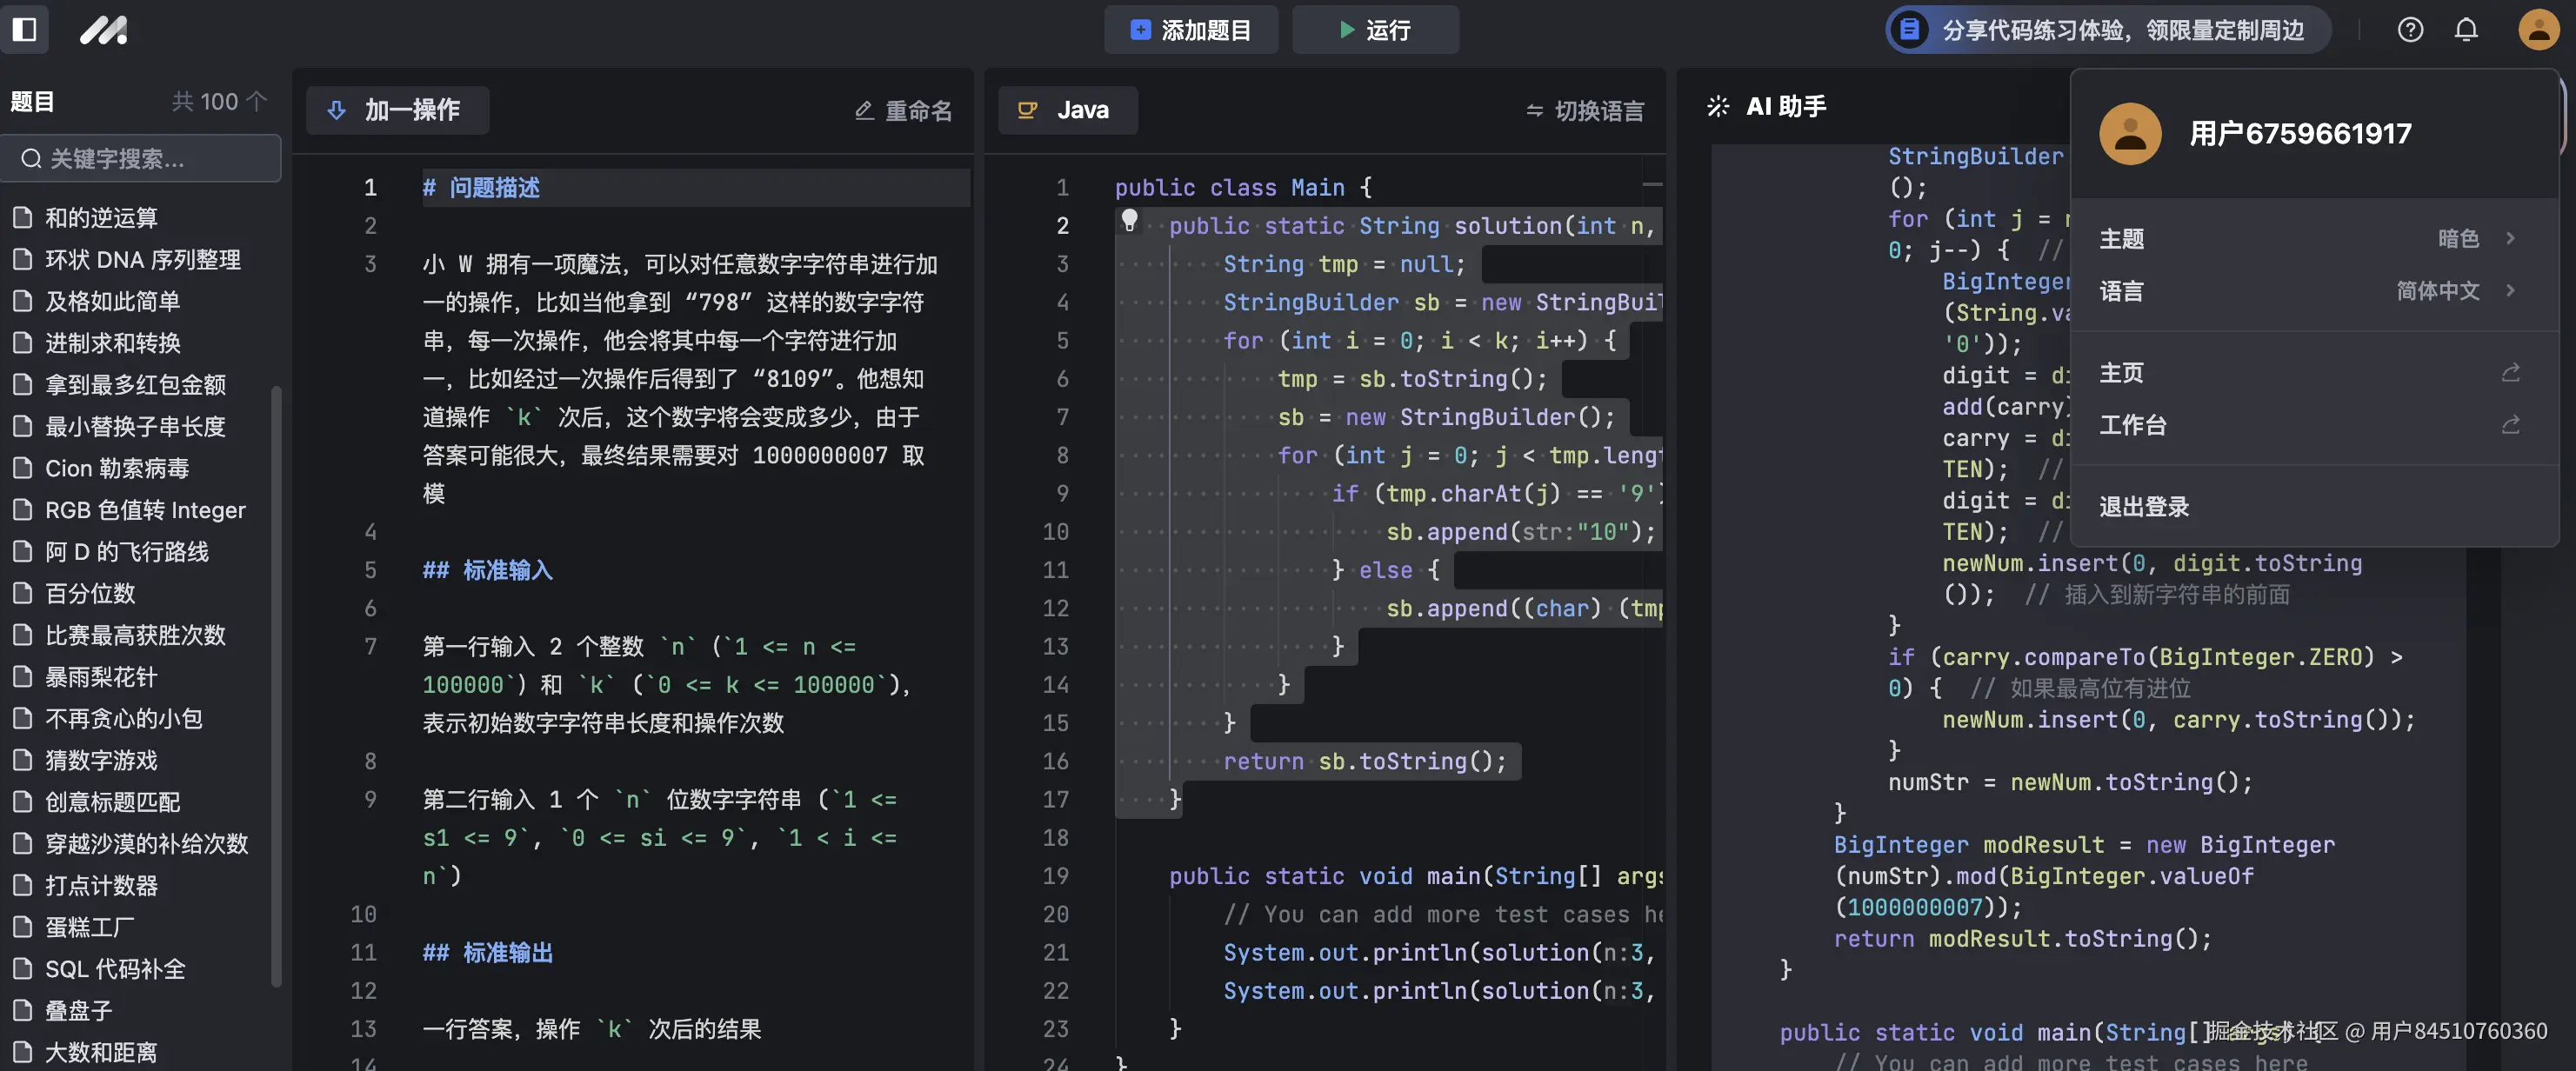Select the 加一操作 problem tab
This screenshot has height=1071, width=2576.
click(x=397, y=110)
